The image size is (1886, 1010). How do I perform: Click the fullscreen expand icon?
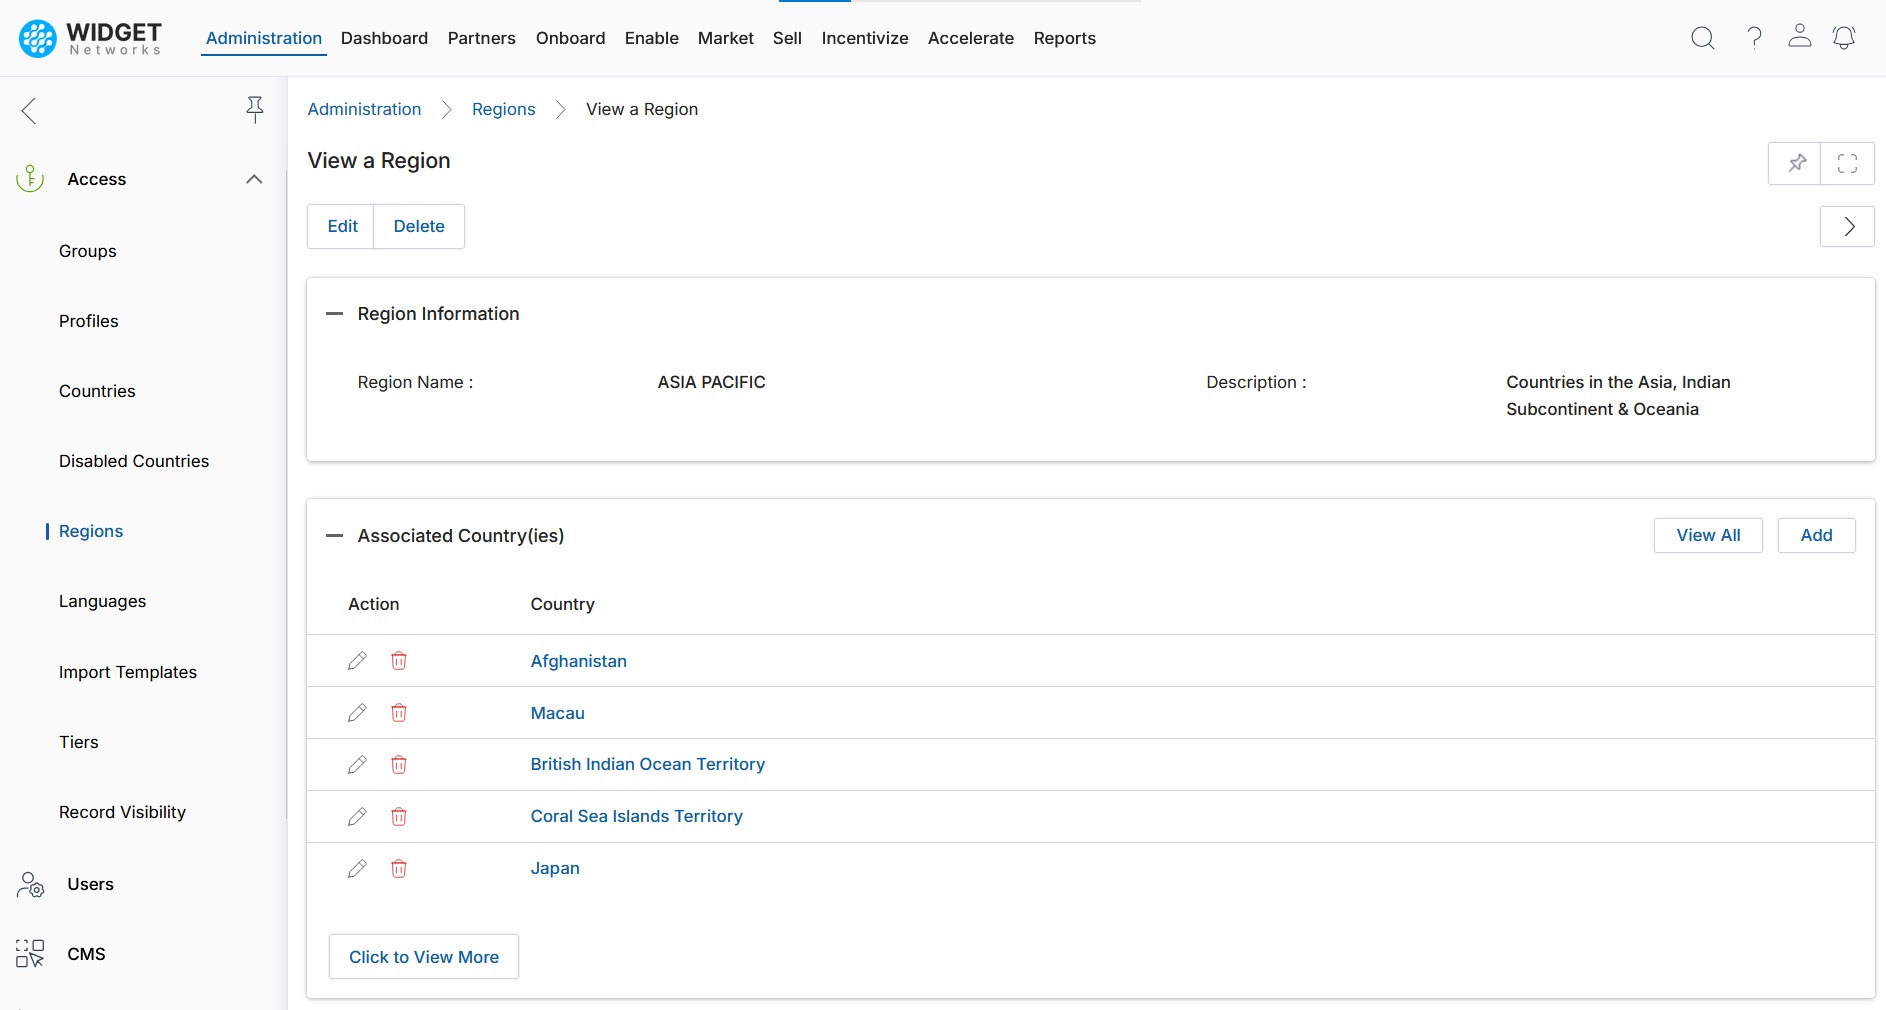click(1847, 163)
